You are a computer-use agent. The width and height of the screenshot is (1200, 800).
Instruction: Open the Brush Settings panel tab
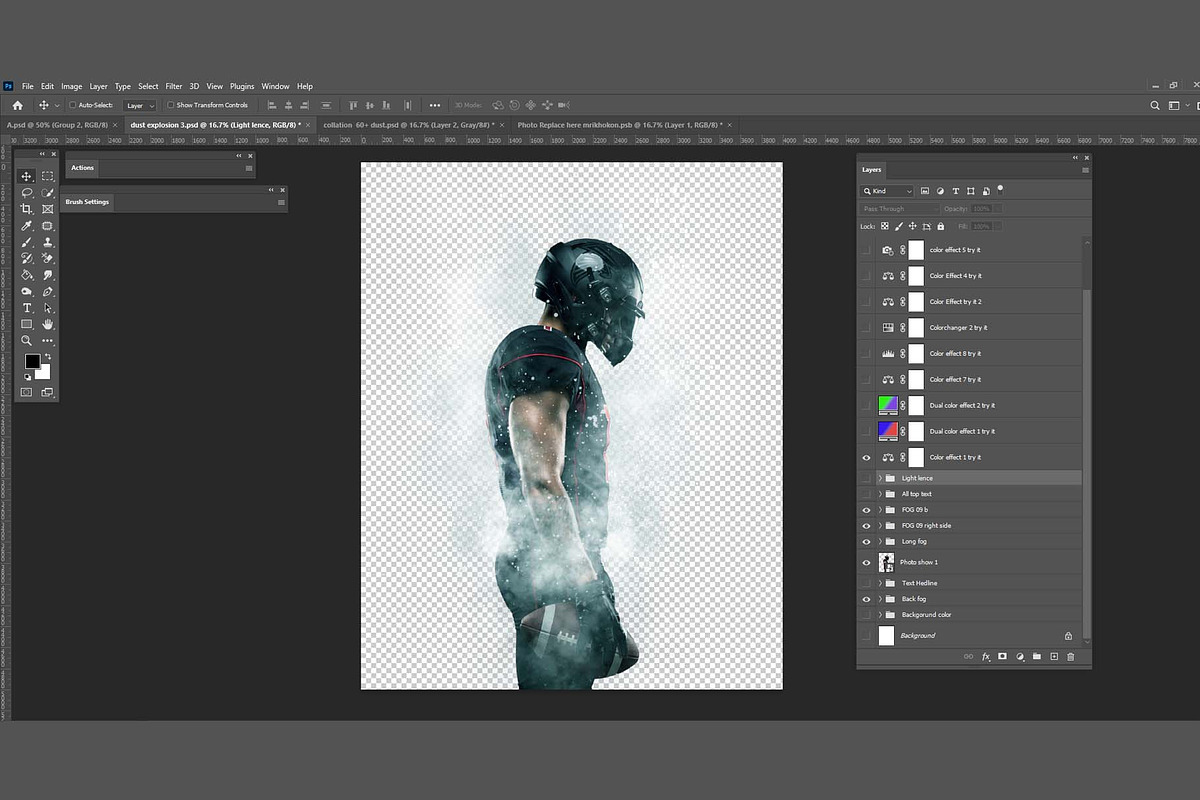(x=87, y=202)
